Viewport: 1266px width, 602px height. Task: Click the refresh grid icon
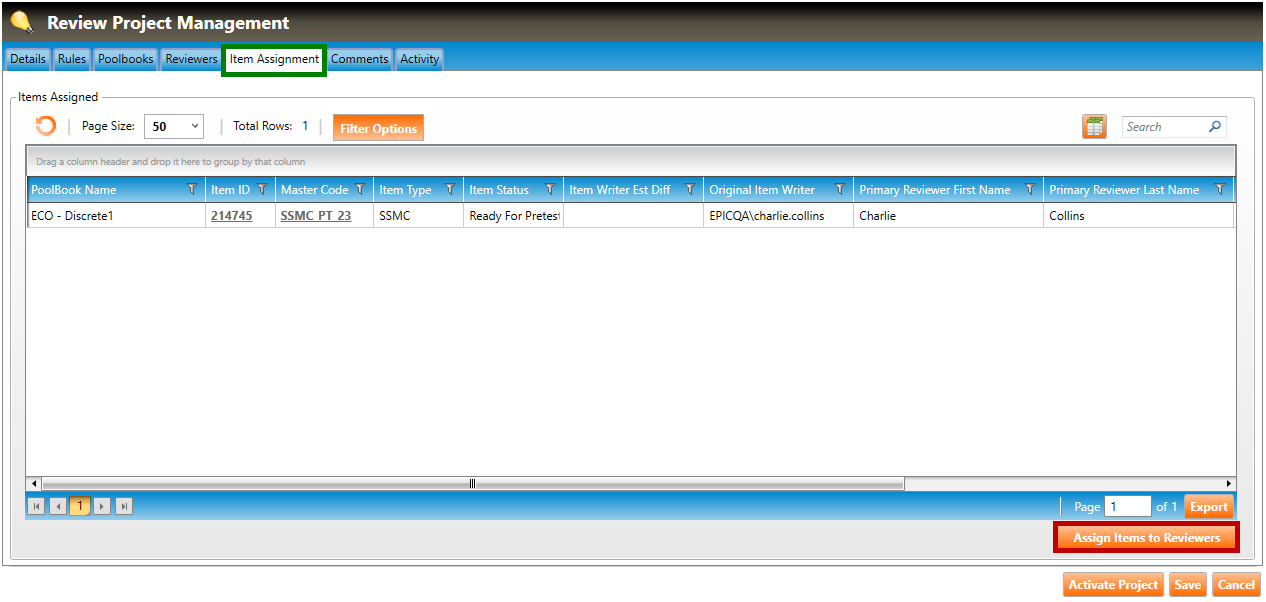[45, 126]
